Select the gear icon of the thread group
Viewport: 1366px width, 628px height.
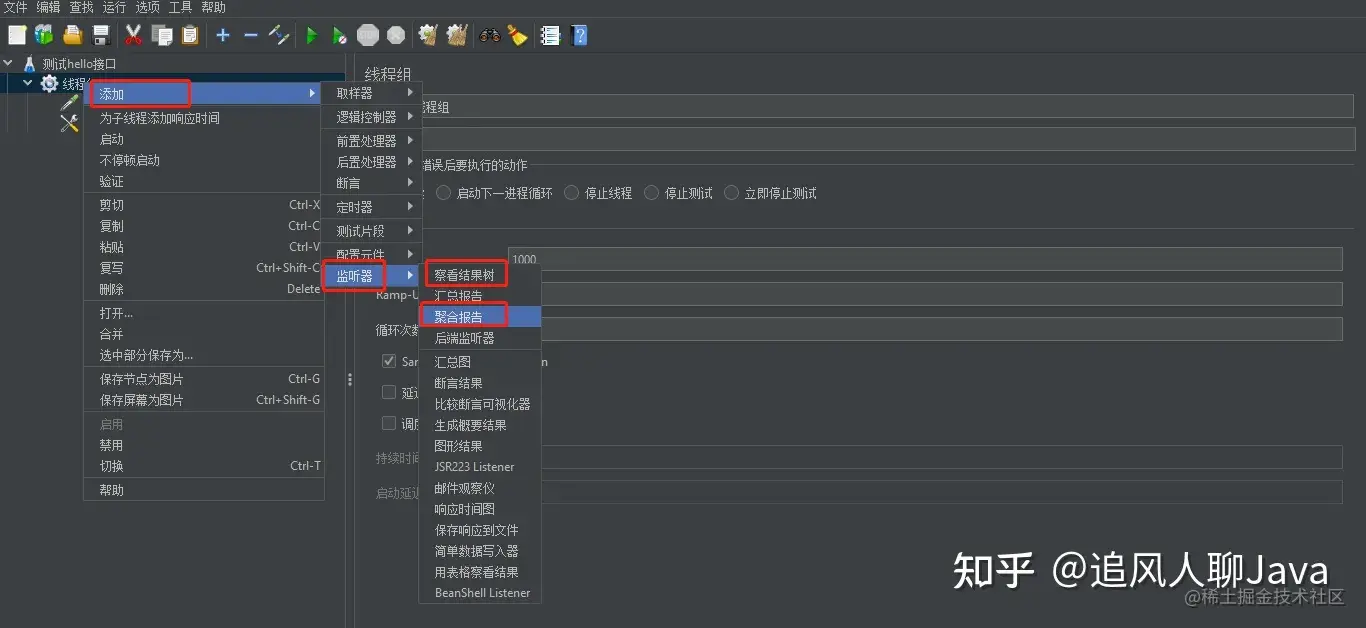[x=48, y=83]
